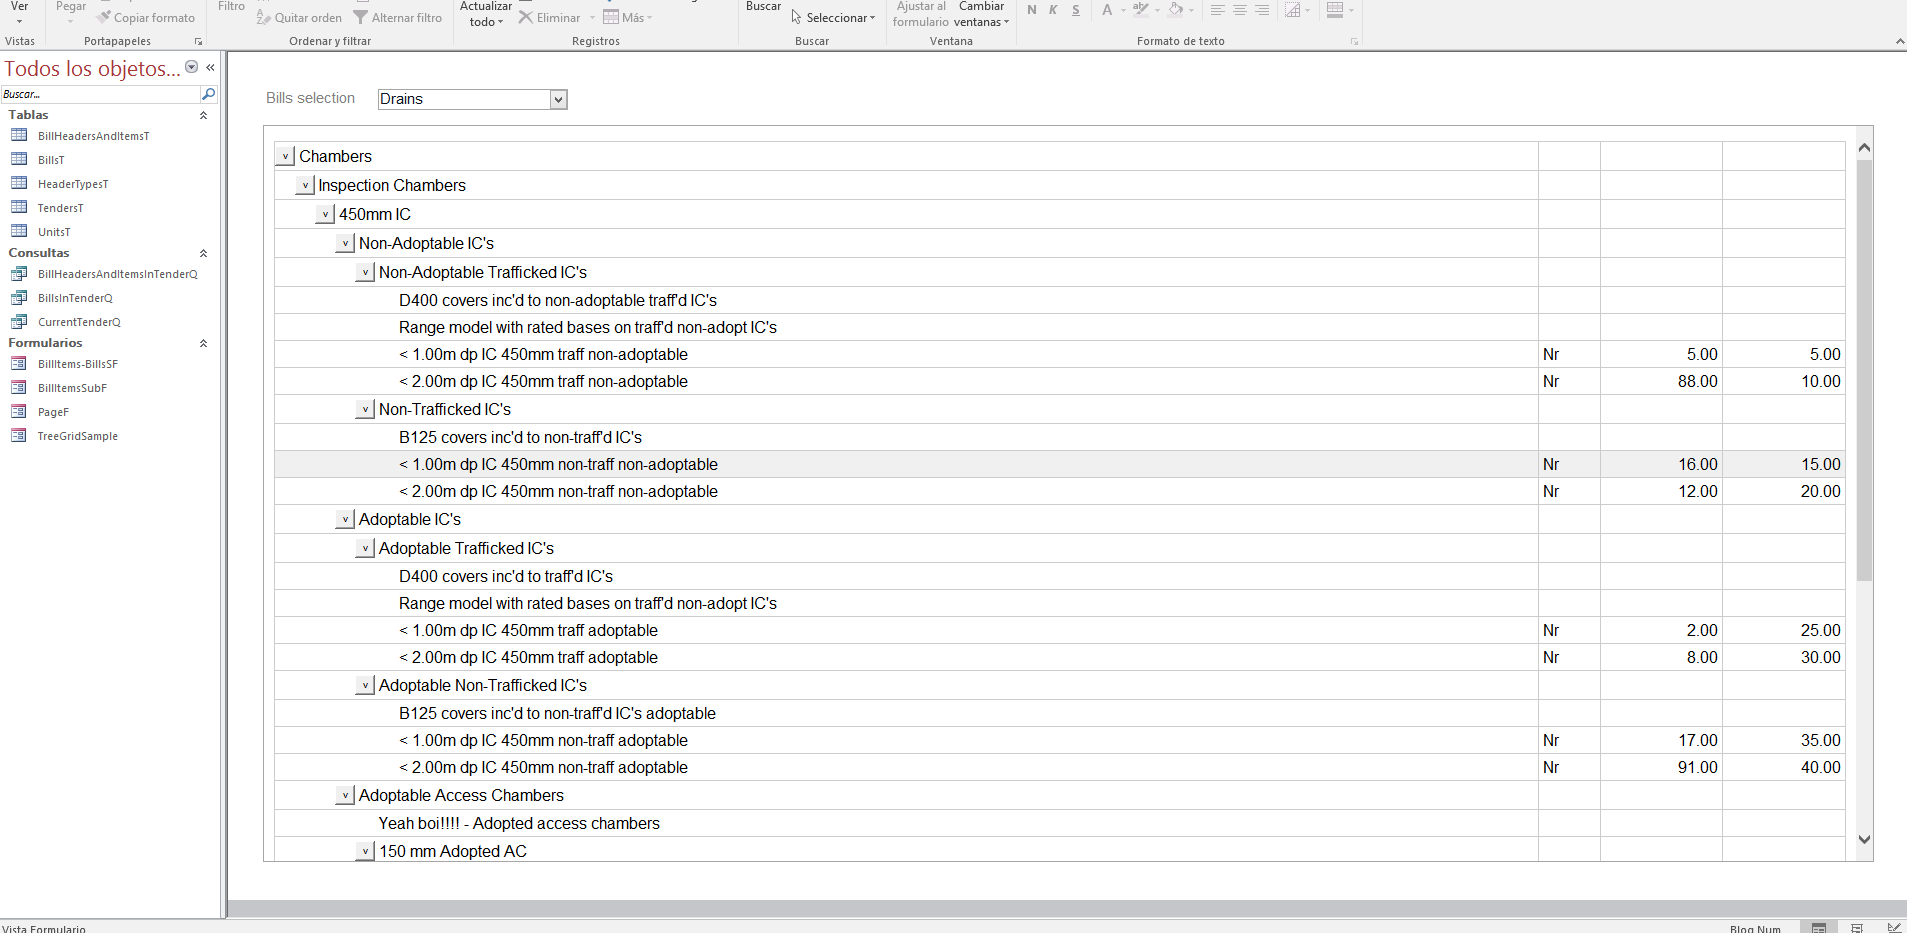The image size is (1907, 933).
Task: Collapse Adoptable Trafficked IC's node
Action: tap(365, 549)
